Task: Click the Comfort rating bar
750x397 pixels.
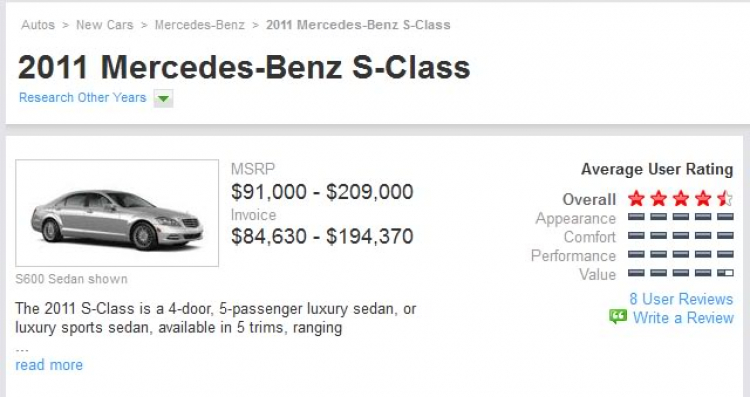Action: point(681,235)
